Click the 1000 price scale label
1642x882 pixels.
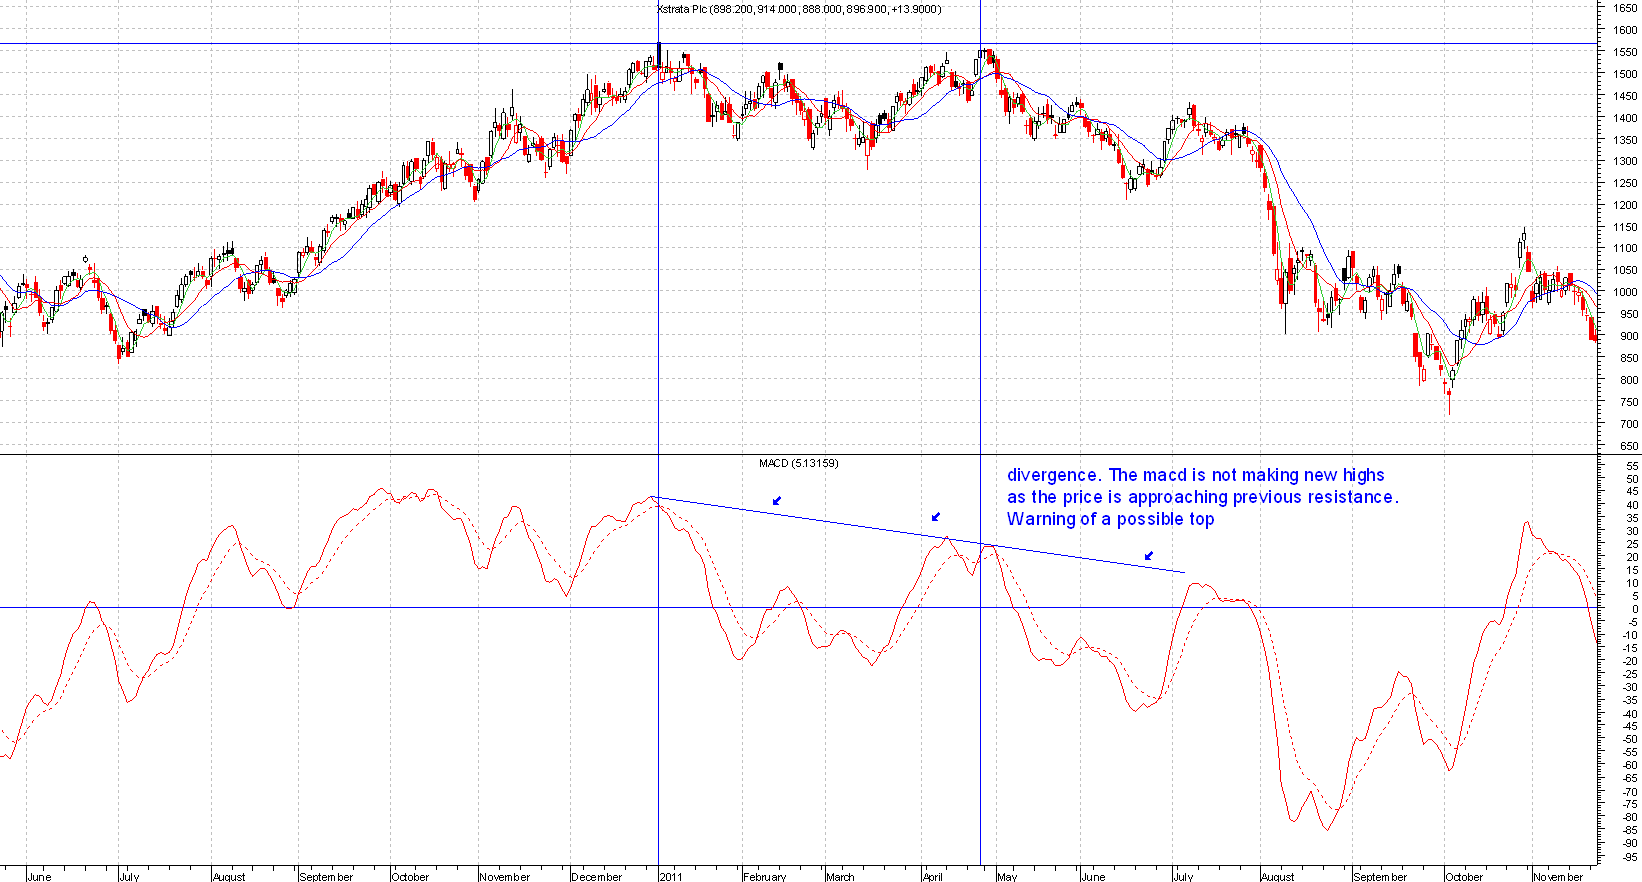[x=1625, y=292]
